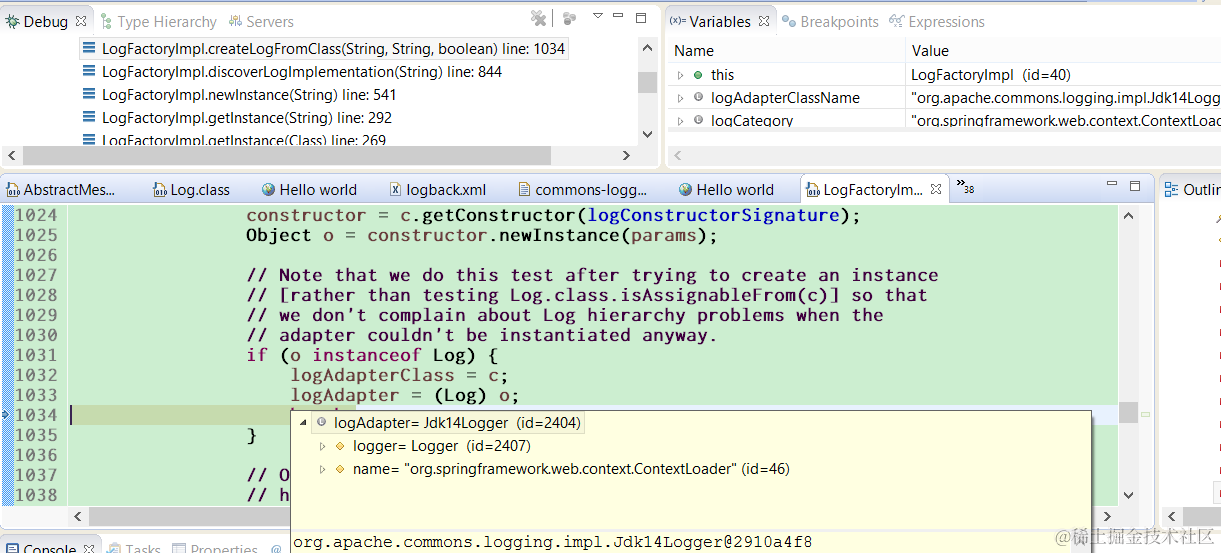Click left arrow of editor horizontal scrollbar
The height and width of the screenshot is (553, 1221).
pos(79,515)
